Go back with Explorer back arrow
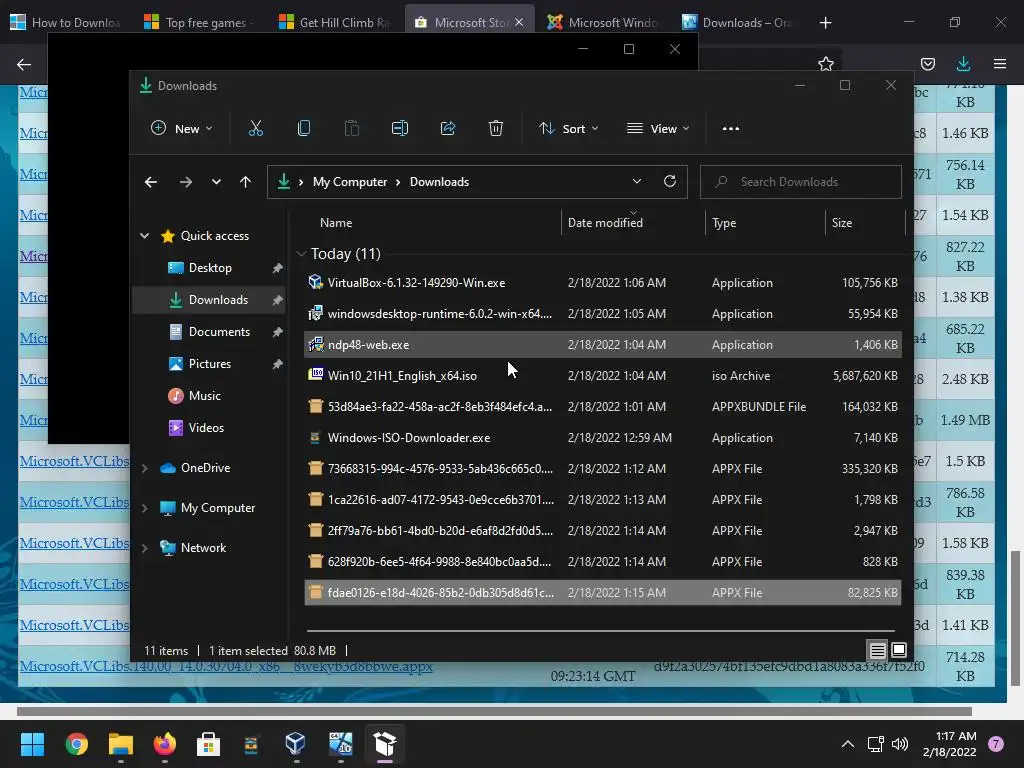This screenshot has height=768, width=1024. pyautogui.click(x=151, y=182)
